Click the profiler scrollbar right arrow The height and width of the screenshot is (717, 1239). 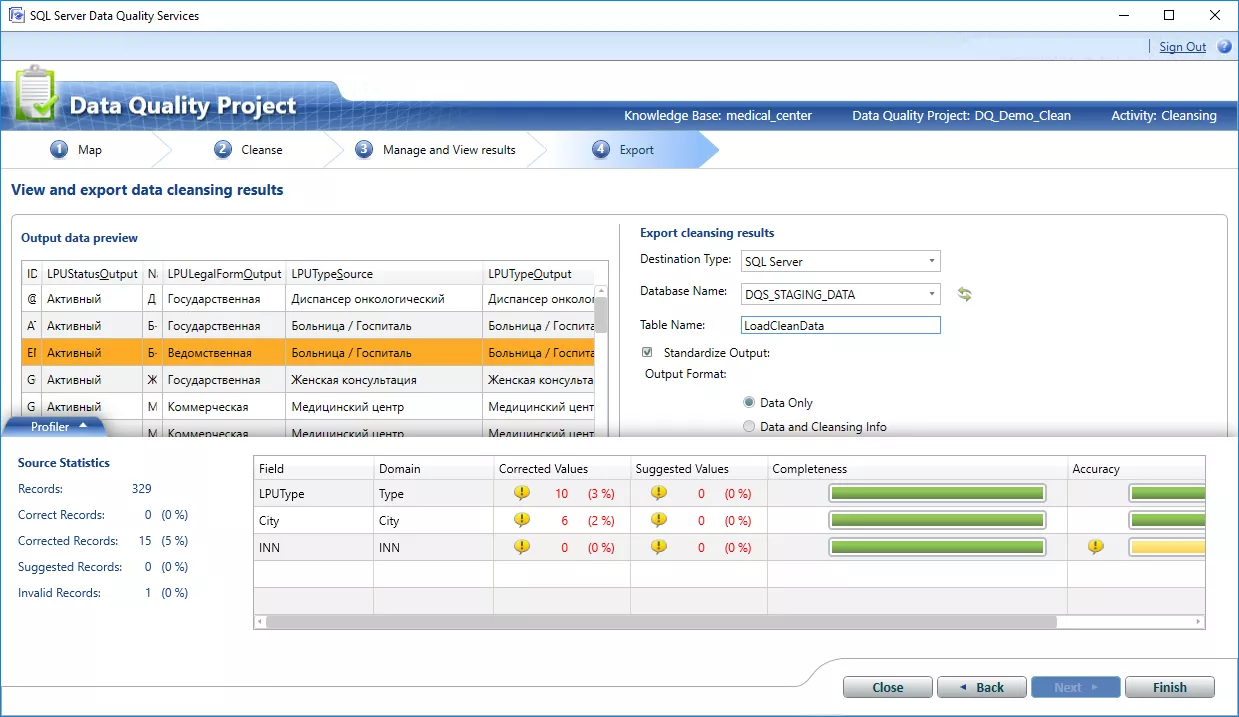coord(1199,621)
